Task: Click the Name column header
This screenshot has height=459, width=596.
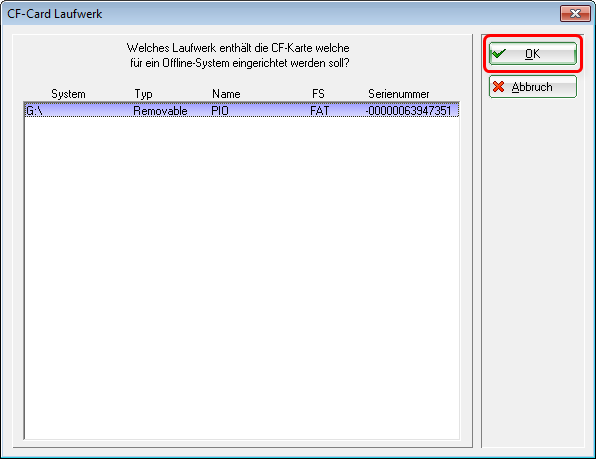Action: click(x=226, y=94)
